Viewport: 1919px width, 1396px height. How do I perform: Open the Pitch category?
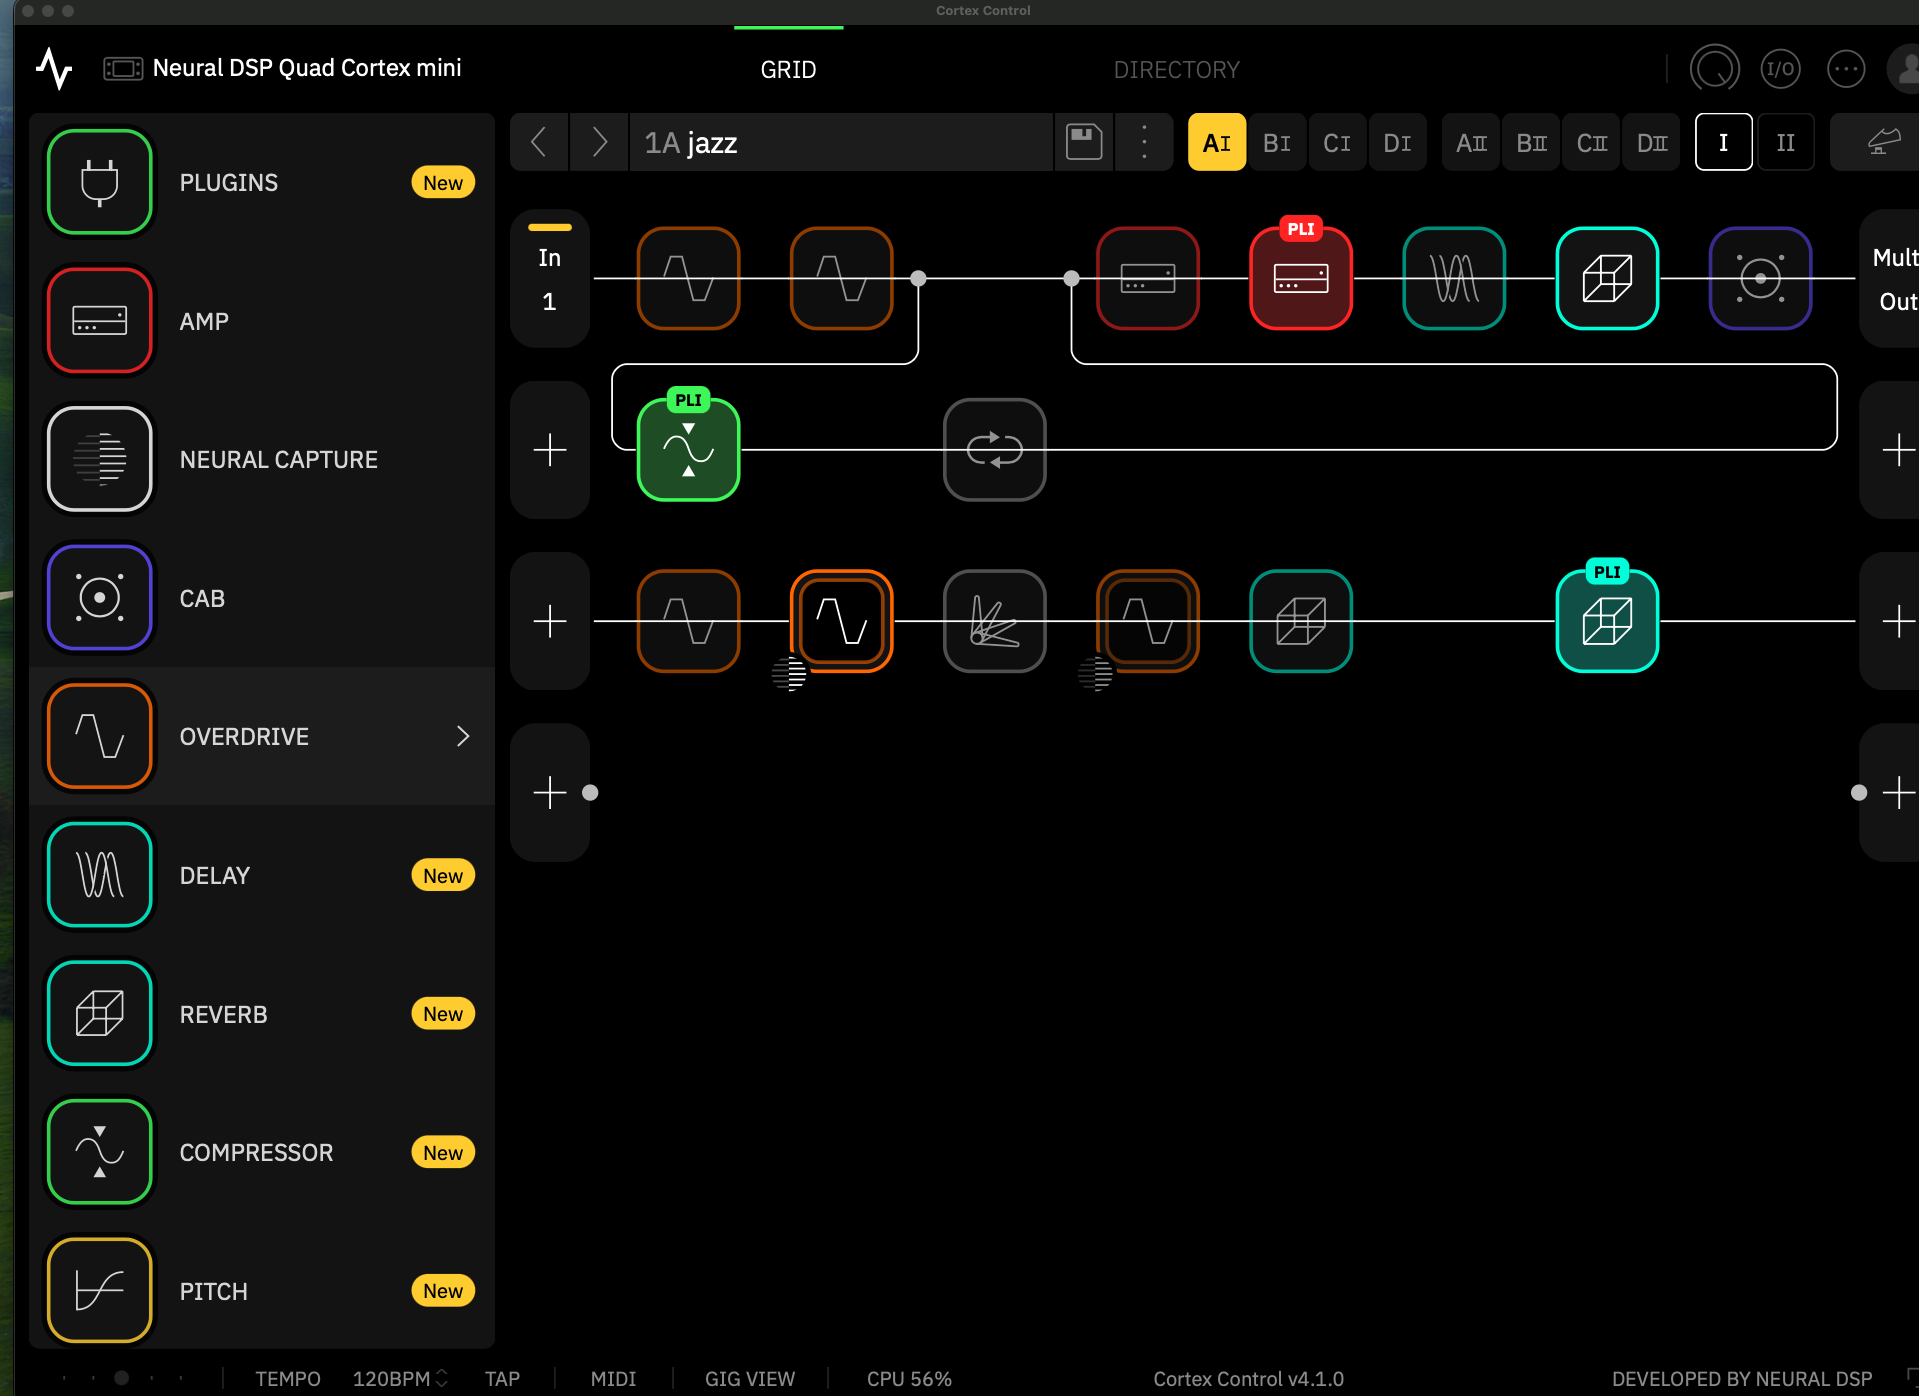pyautogui.click(x=262, y=1291)
